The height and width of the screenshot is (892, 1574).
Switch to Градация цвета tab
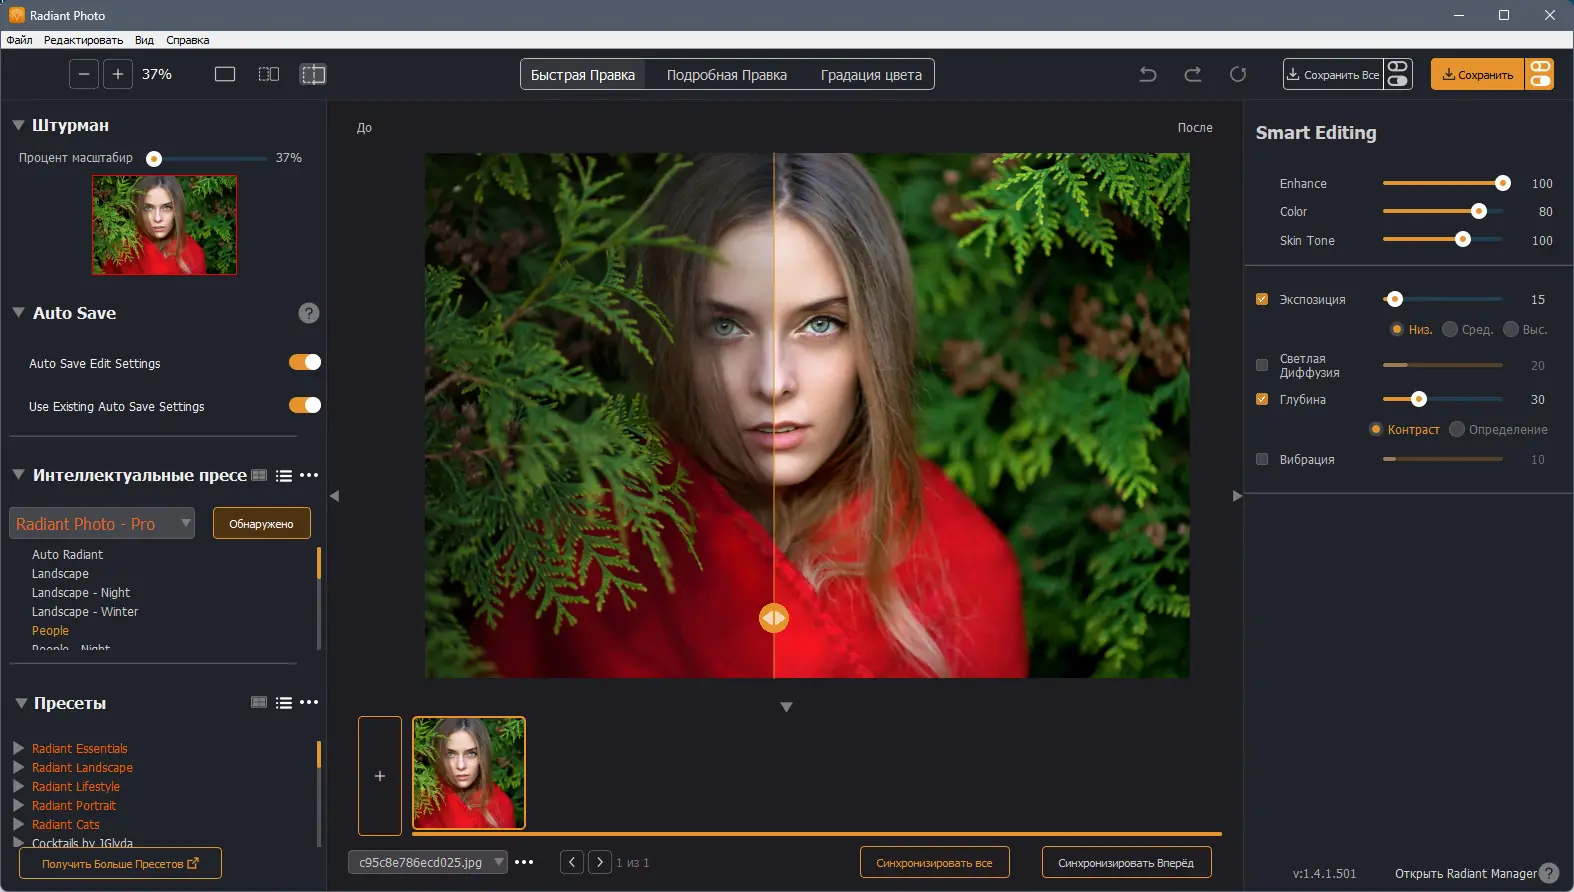click(x=871, y=75)
